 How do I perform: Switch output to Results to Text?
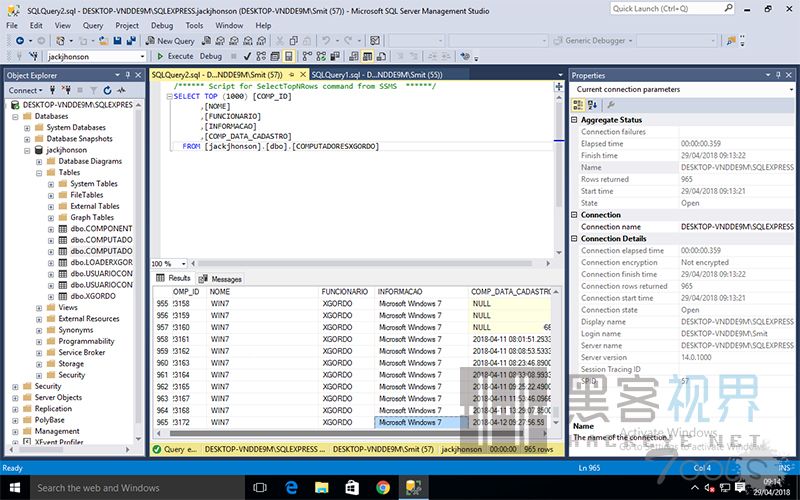tap(354, 56)
